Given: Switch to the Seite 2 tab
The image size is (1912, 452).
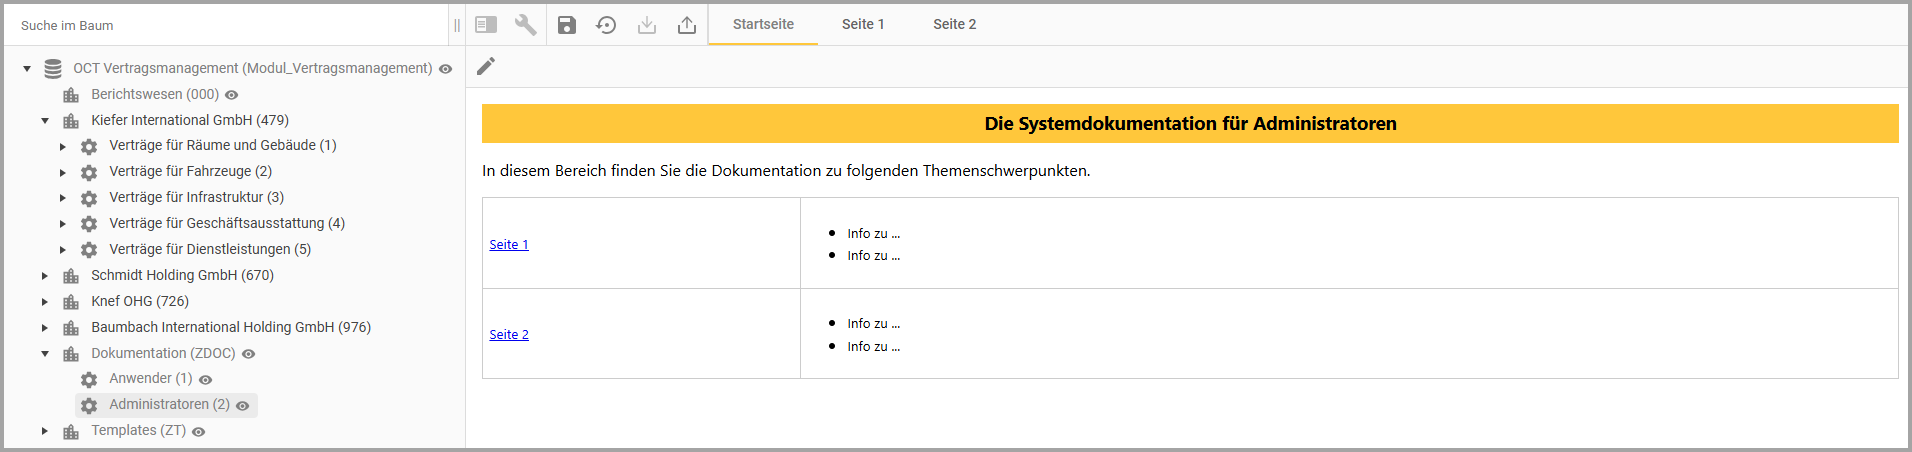Looking at the screenshot, I should point(954,24).
